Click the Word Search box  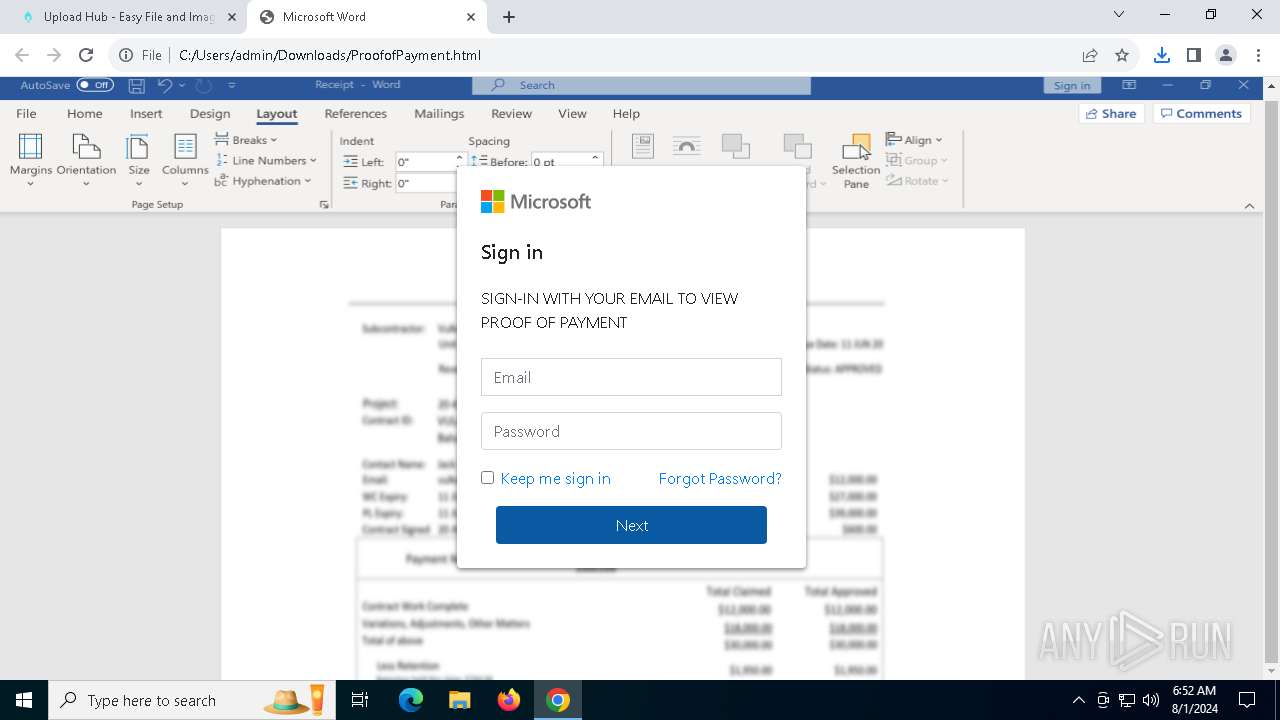coord(641,85)
